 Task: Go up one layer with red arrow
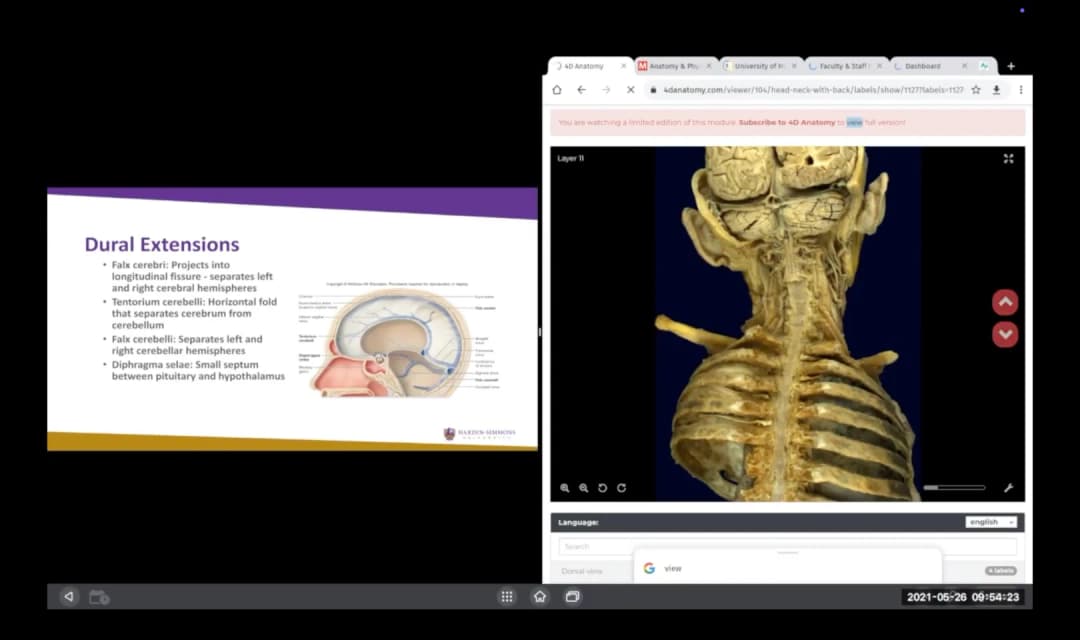tap(1005, 302)
